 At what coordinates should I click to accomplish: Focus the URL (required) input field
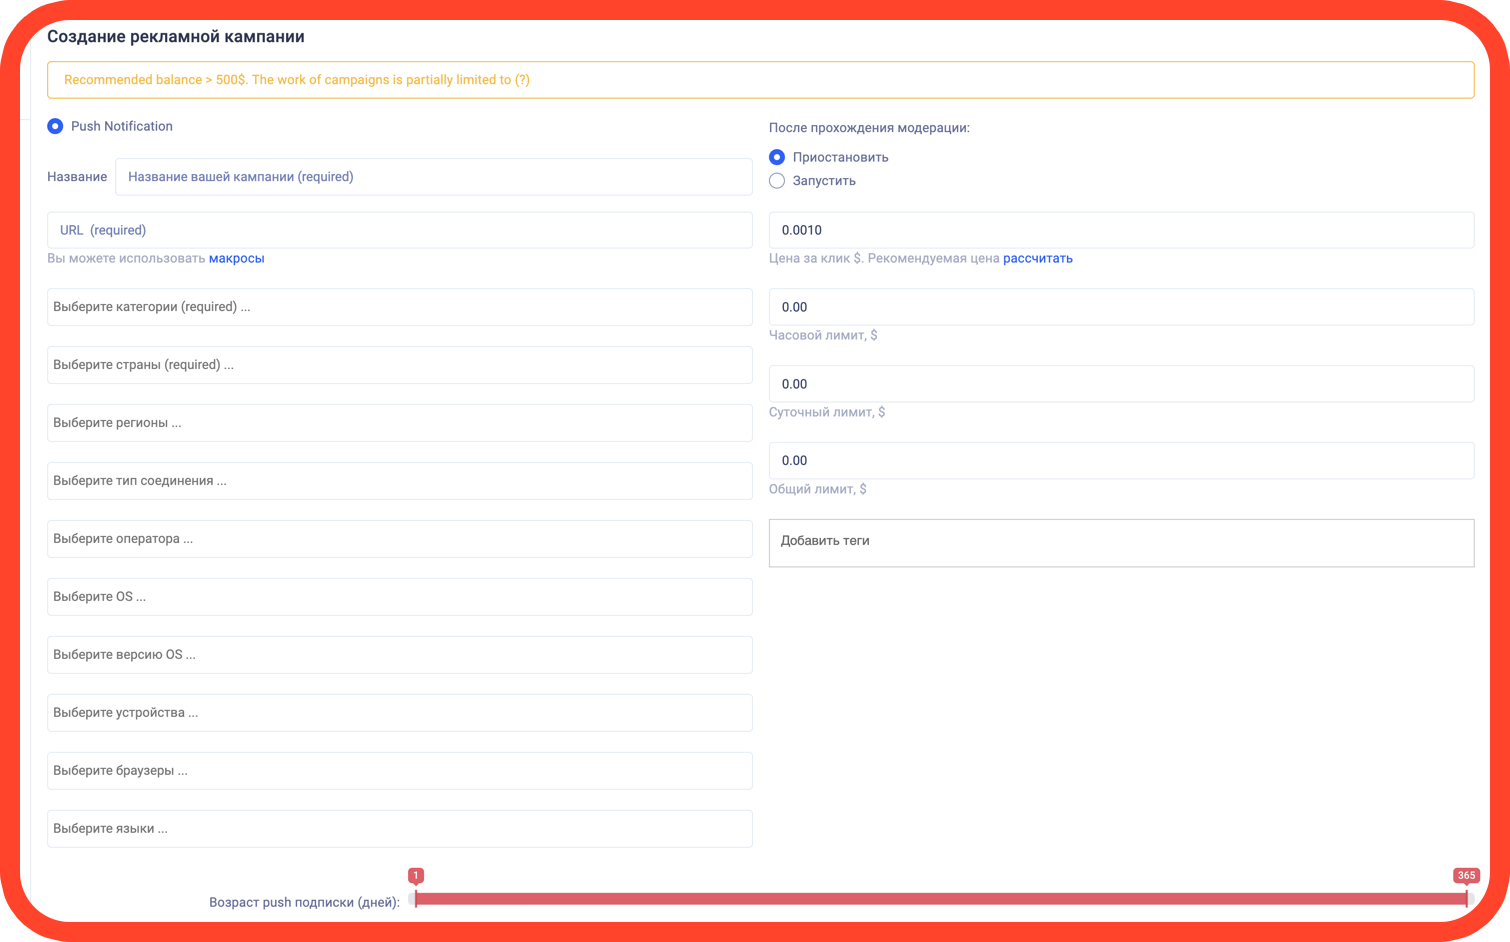click(400, 230)
